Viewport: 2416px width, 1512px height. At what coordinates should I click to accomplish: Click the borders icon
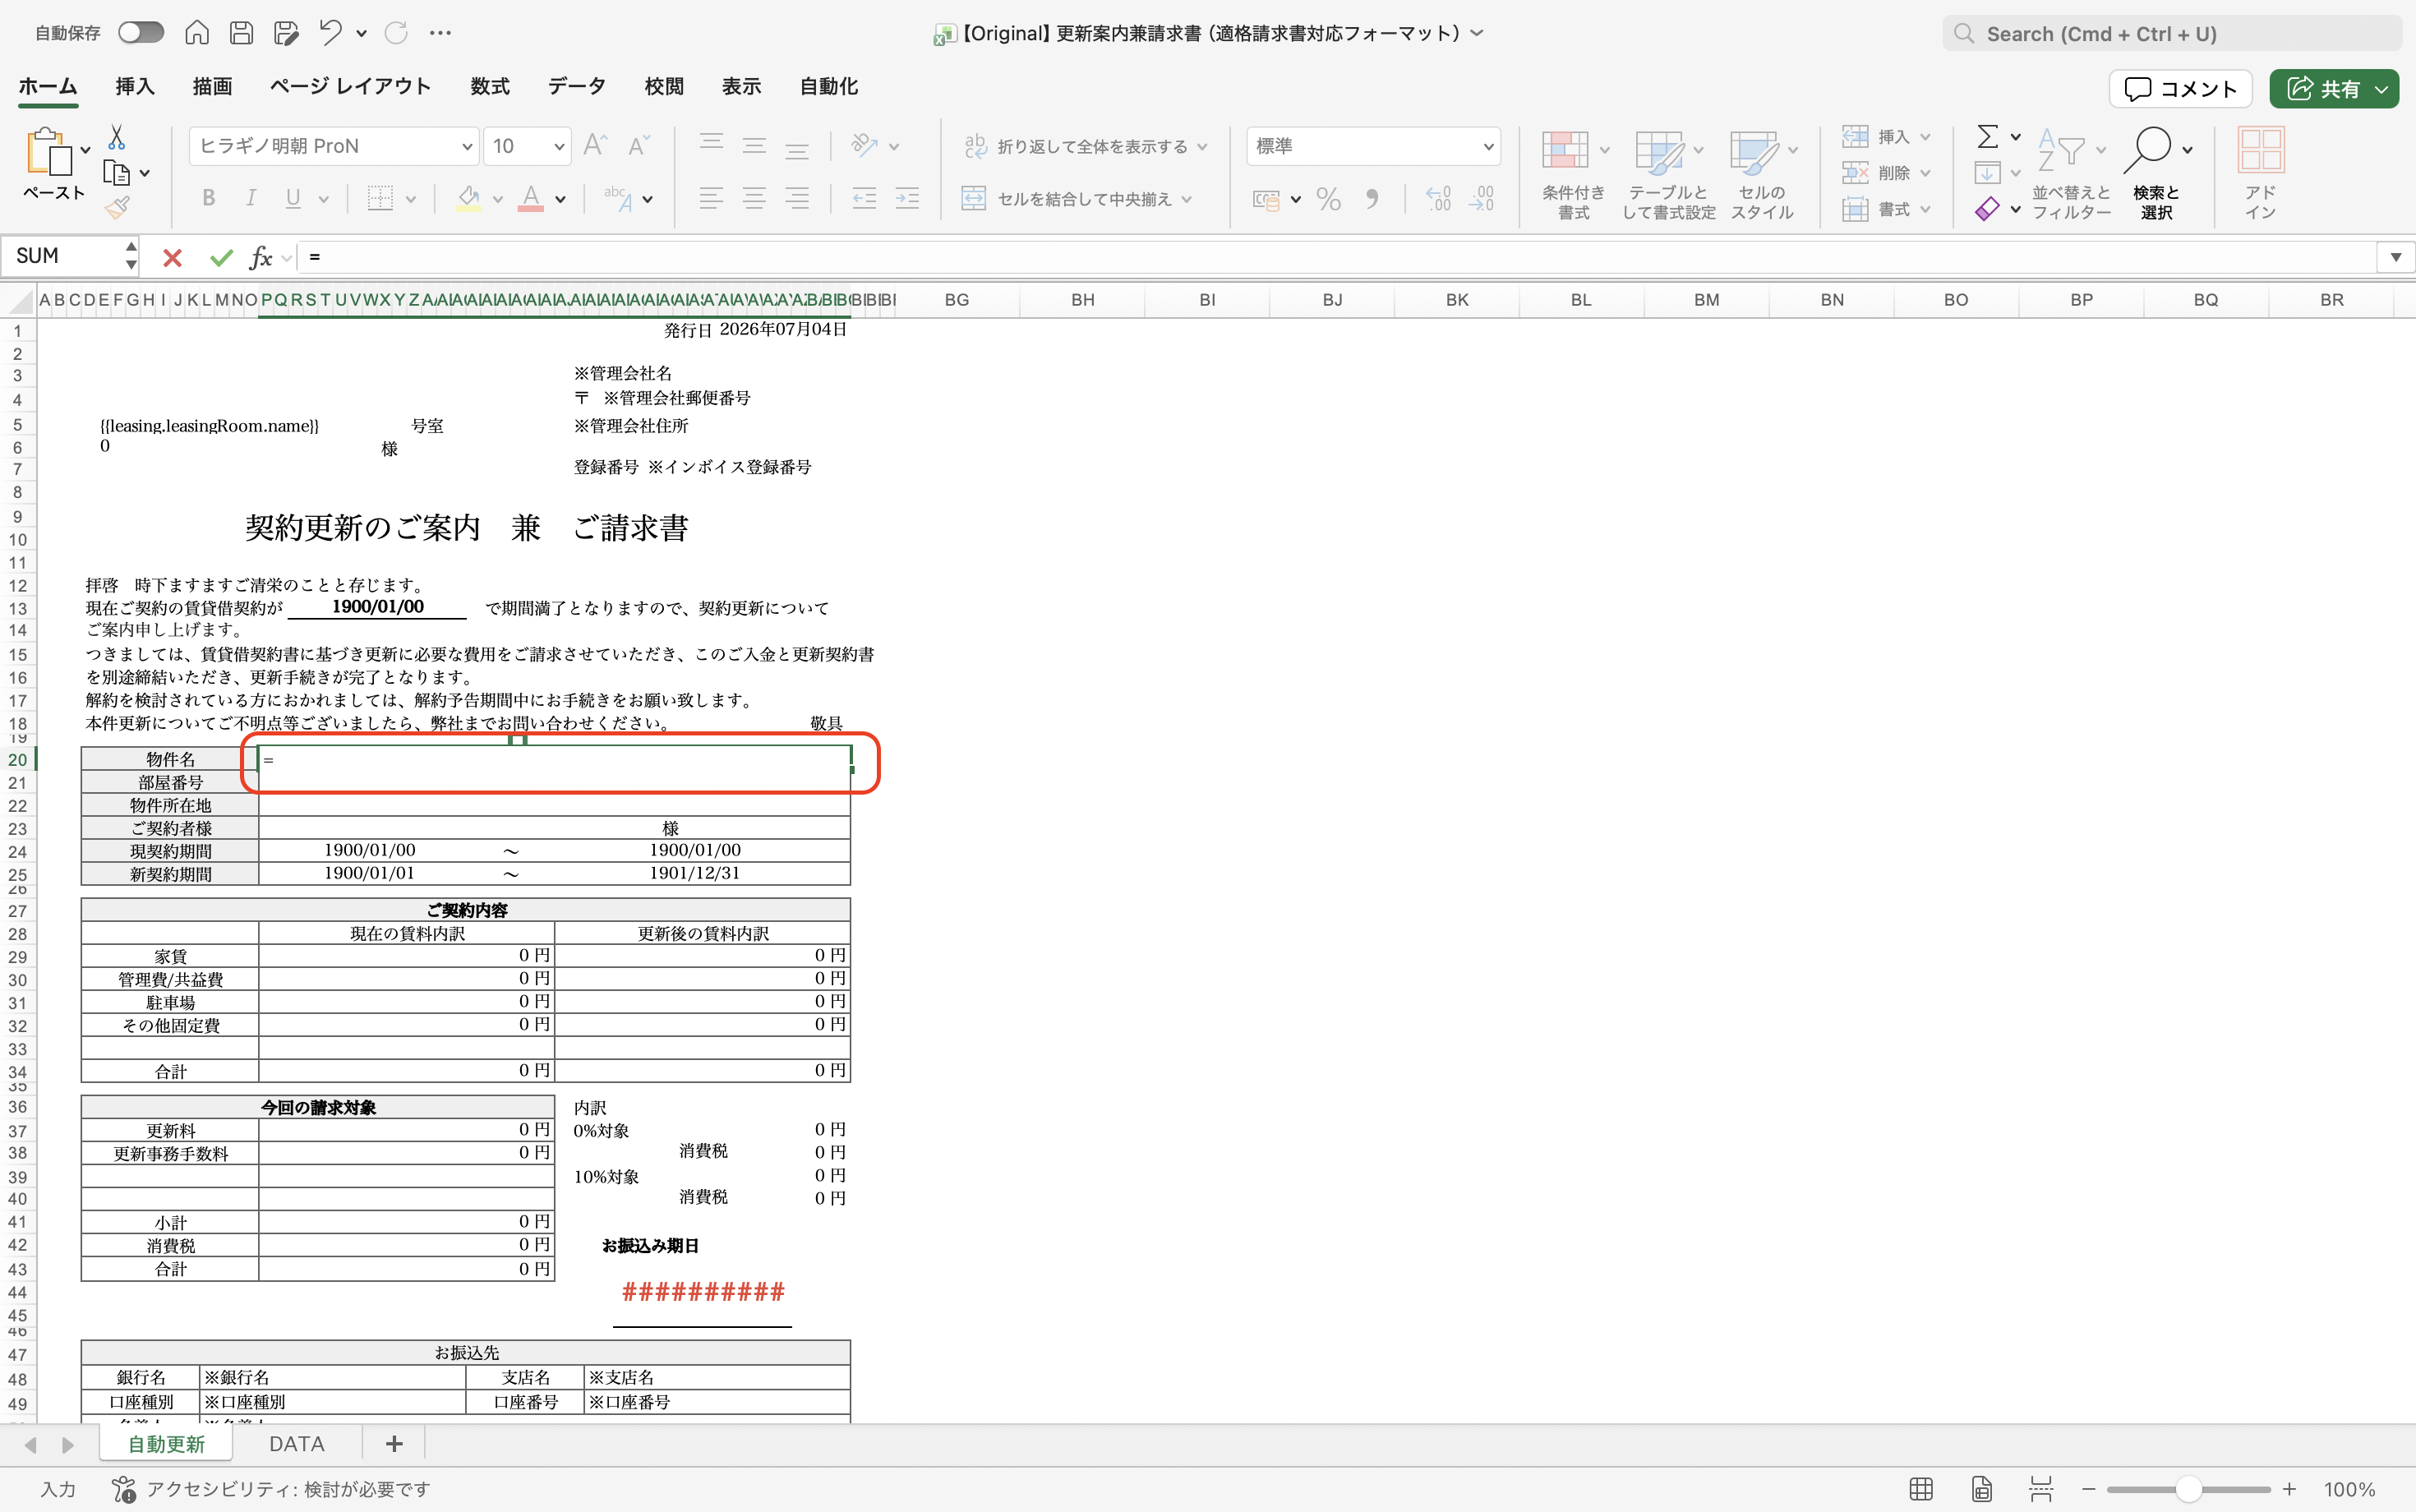pyautogui.click(x=380, y=198)
